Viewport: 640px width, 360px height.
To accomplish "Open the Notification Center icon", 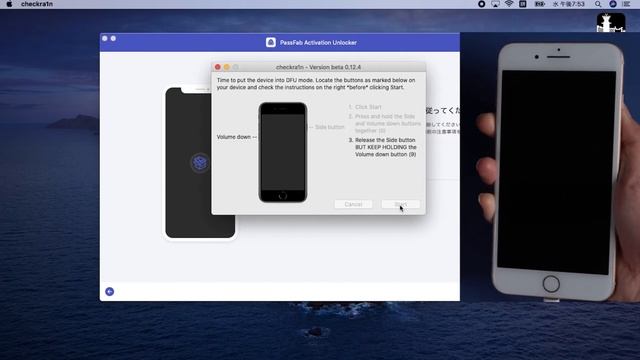I will click(x=627, y=4).
